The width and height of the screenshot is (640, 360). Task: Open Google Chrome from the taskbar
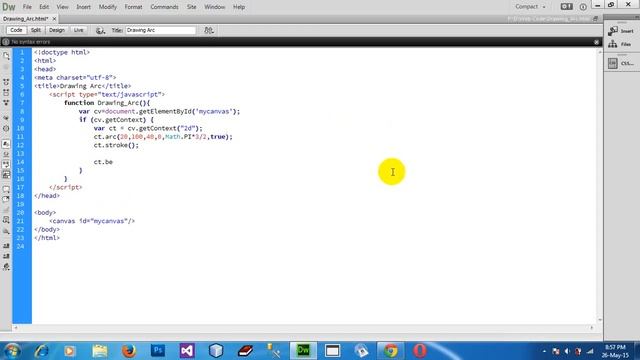(391, 351)
